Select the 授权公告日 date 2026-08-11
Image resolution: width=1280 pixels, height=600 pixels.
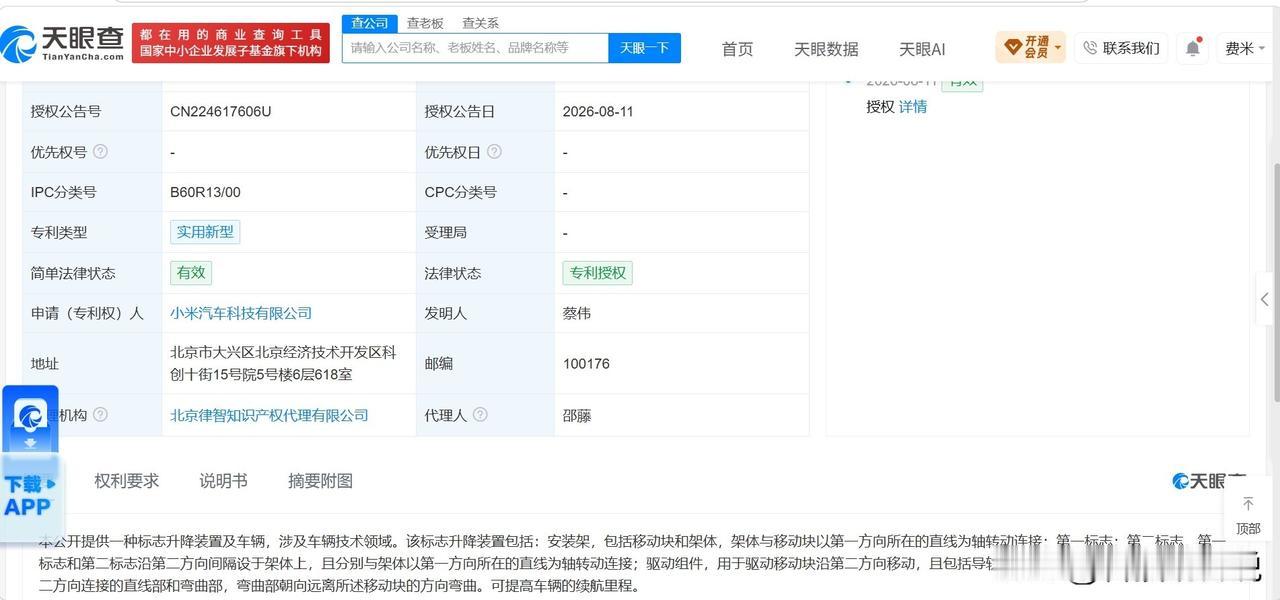click(598, 111)
